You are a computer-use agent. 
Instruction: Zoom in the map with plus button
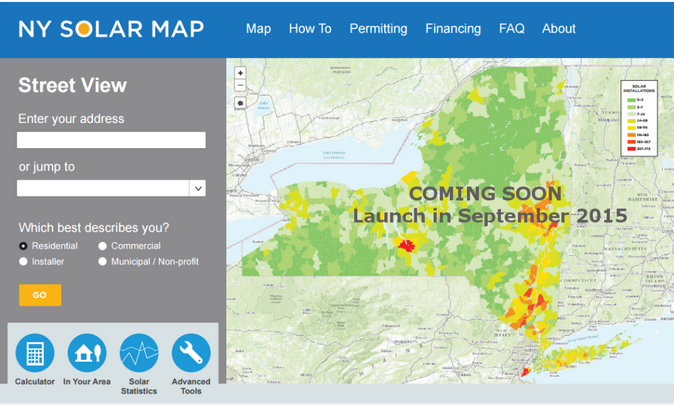tap(241, 73)
